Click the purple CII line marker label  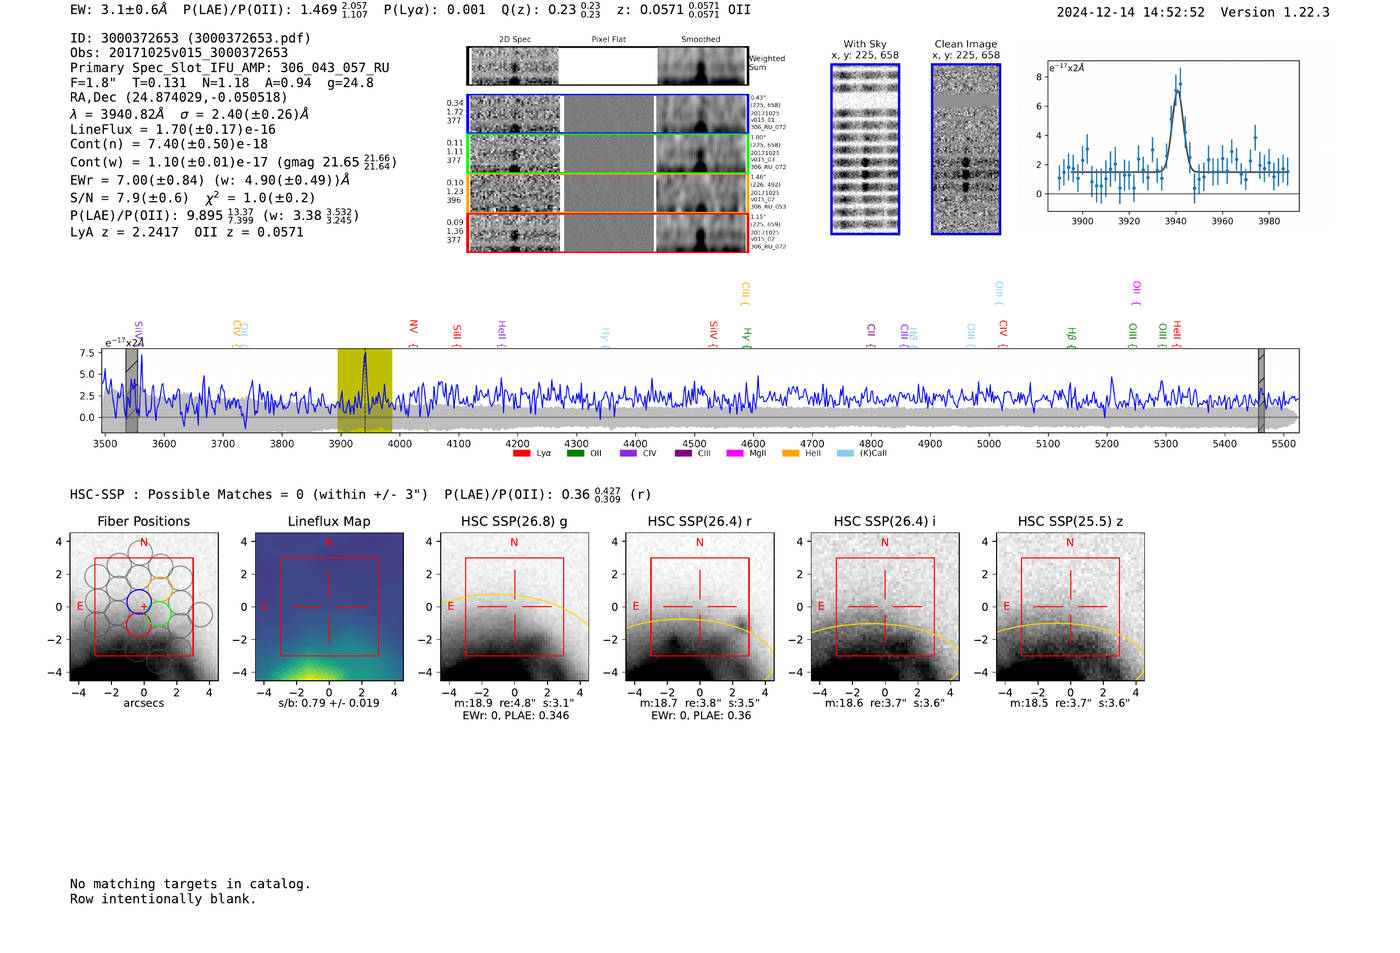point(871,335)
